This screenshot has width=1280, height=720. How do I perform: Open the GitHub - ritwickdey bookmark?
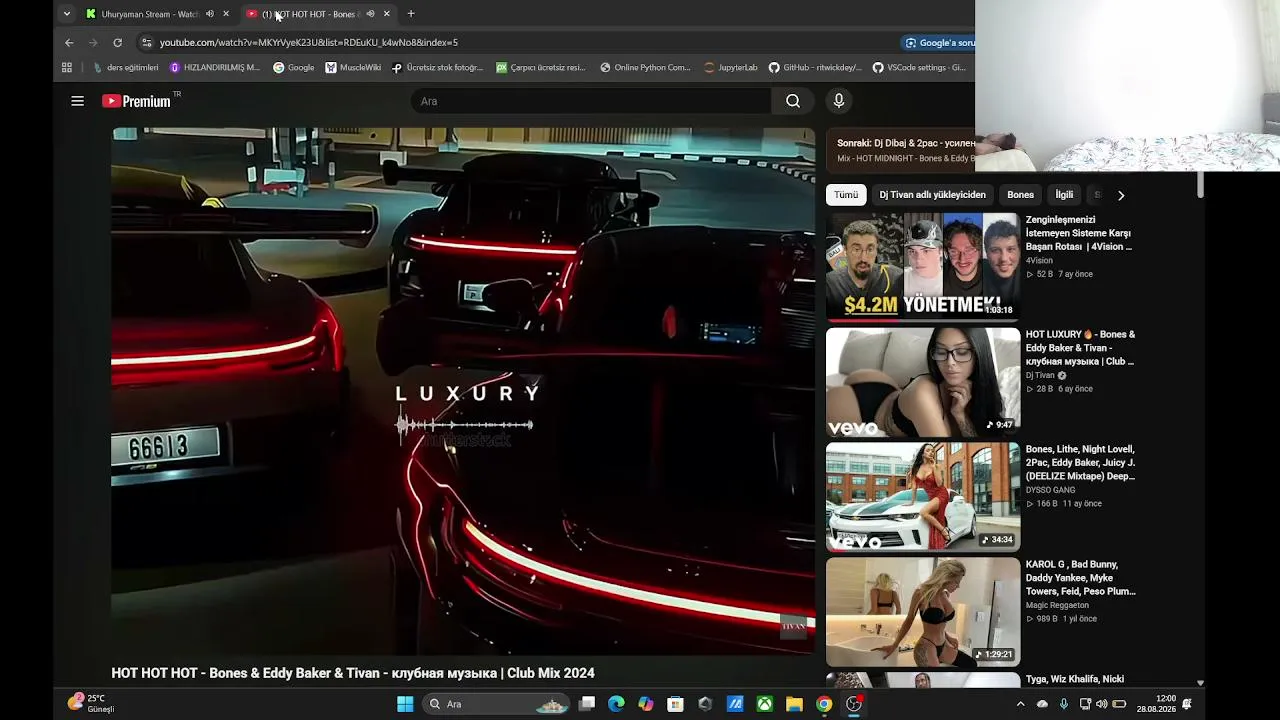815,68
